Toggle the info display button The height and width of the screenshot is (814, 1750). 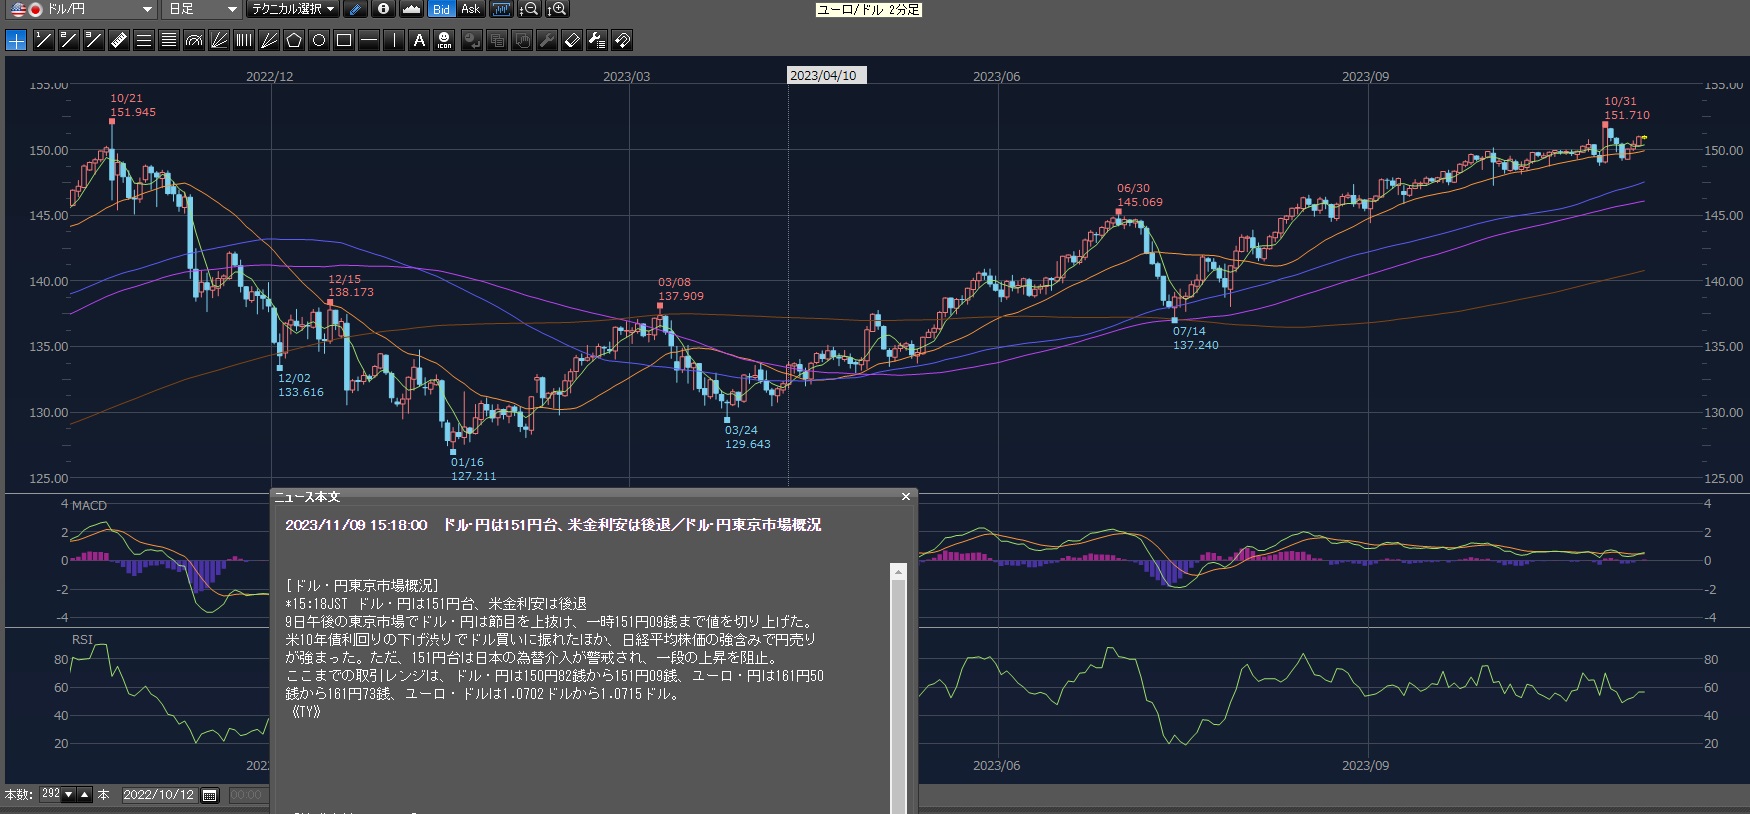click(383, 9)
